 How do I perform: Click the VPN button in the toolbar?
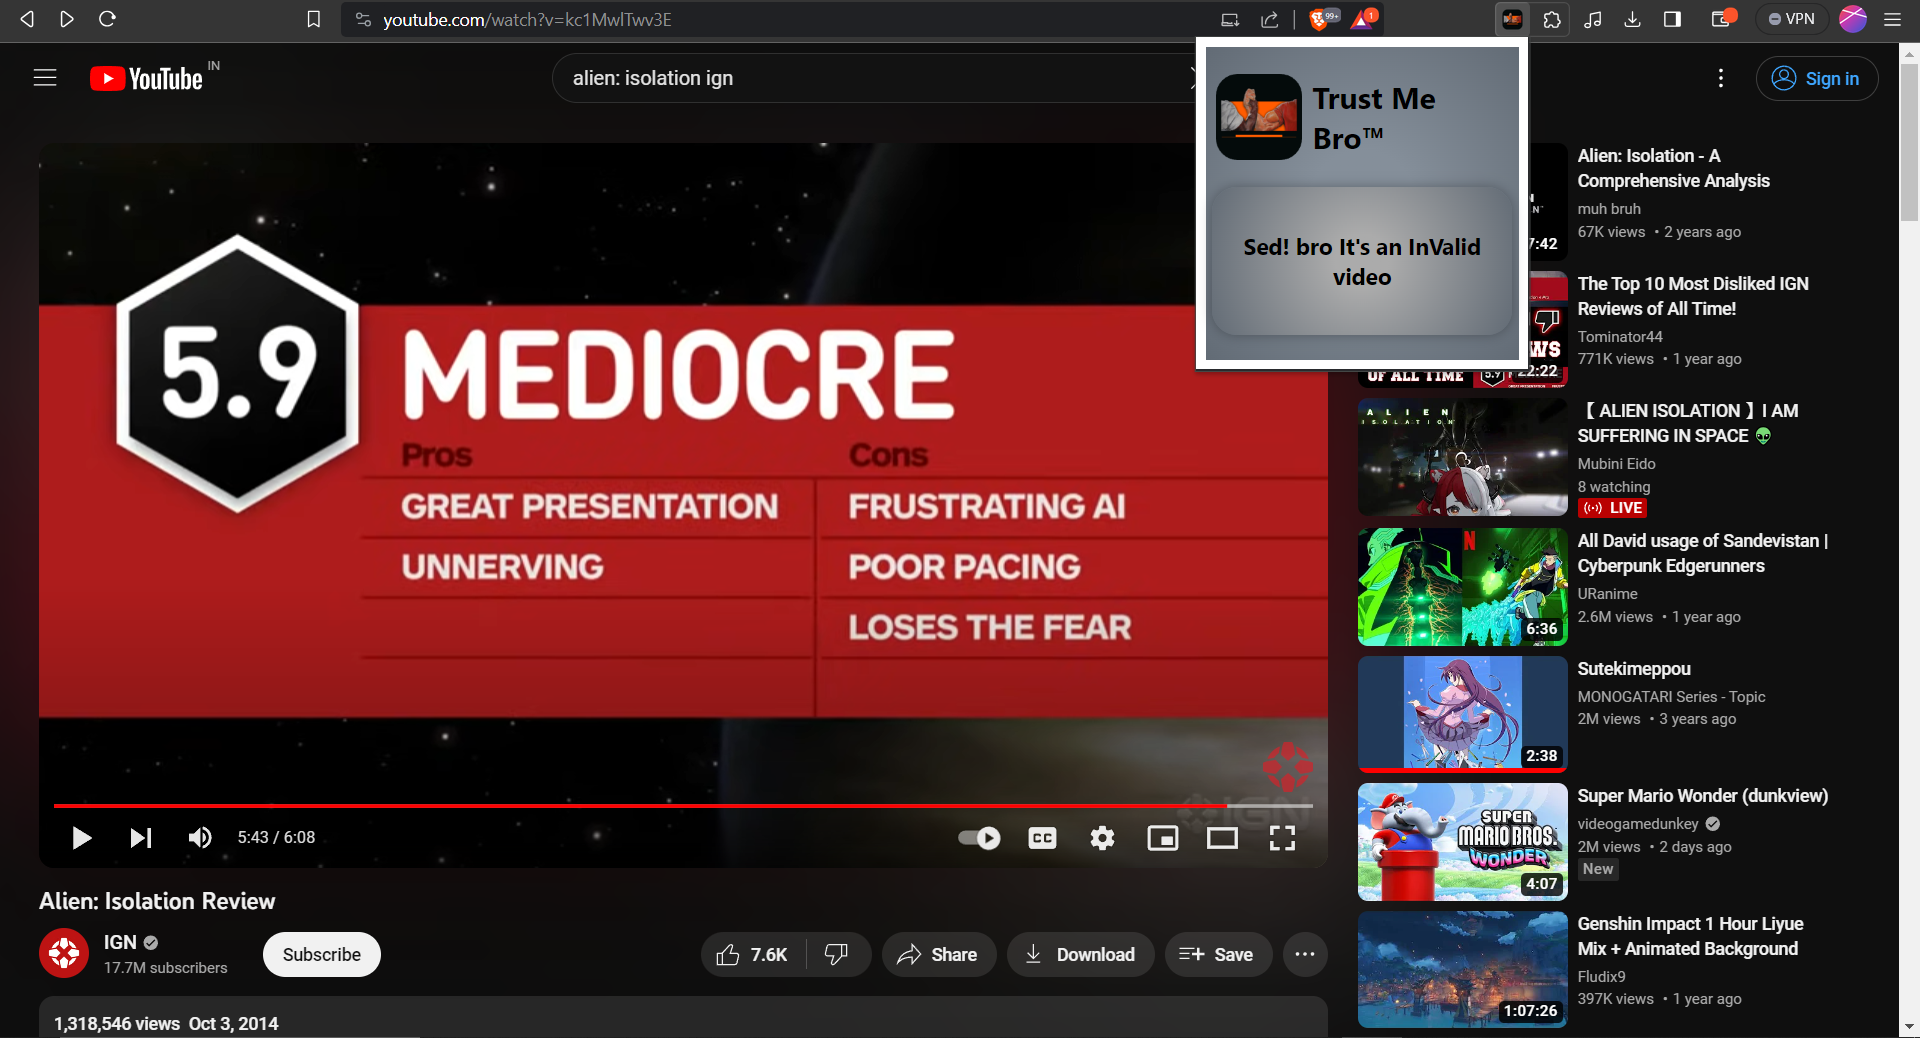point(1792,19)
